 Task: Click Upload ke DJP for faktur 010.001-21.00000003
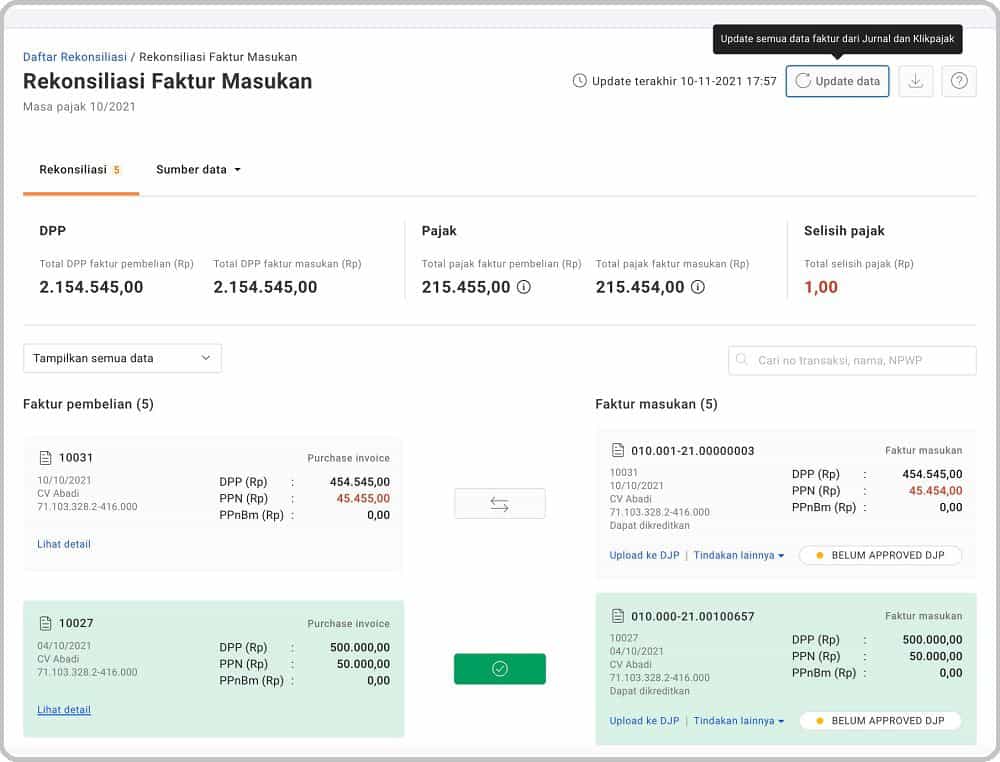point(644,555)
